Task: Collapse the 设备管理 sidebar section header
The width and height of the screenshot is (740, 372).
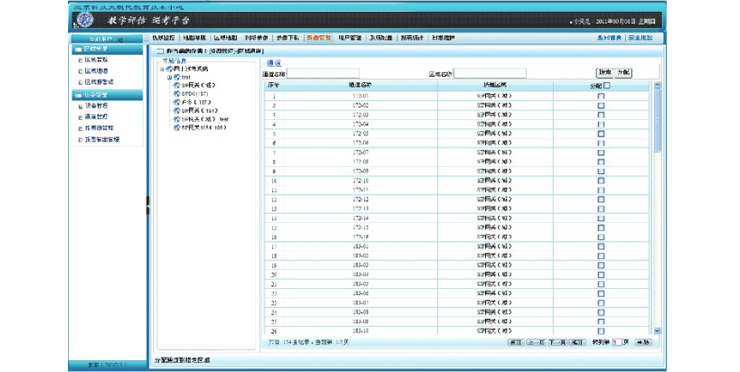Action: point(107,95)
